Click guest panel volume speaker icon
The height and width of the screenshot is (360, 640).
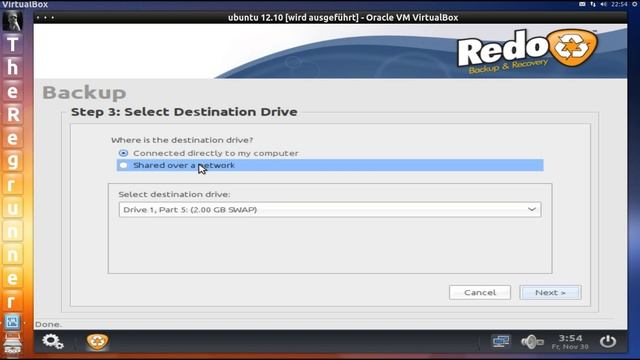[x=532, y=341]
